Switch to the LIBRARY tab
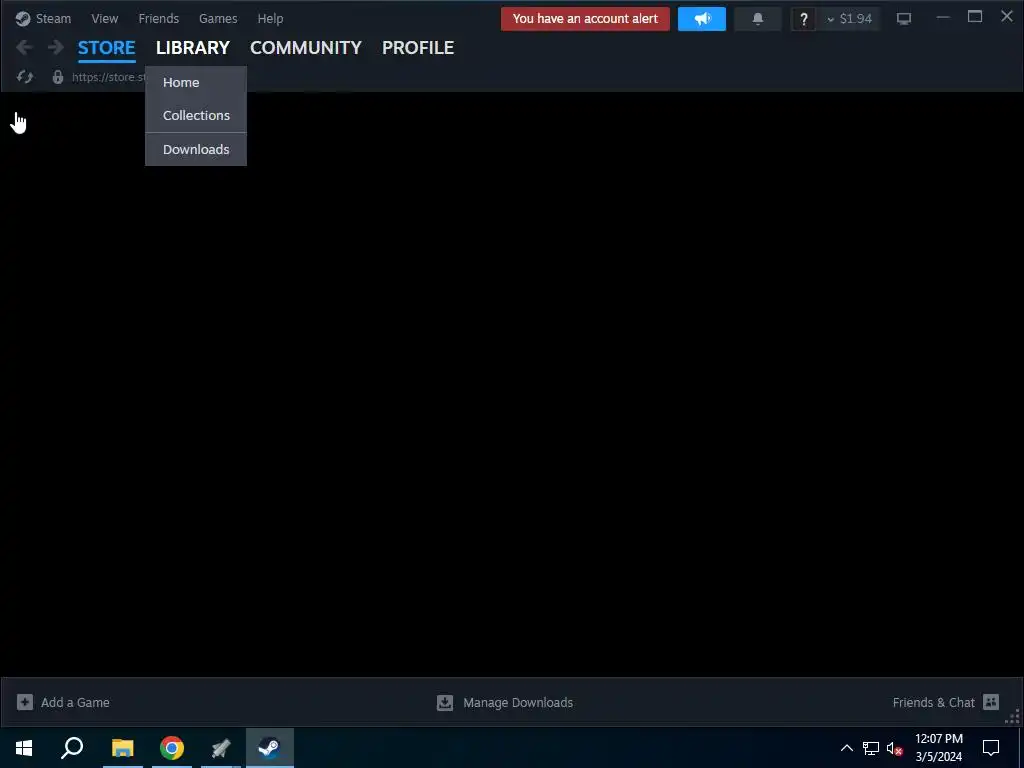The image size is (1024, 768). click(x=193, y=48)
